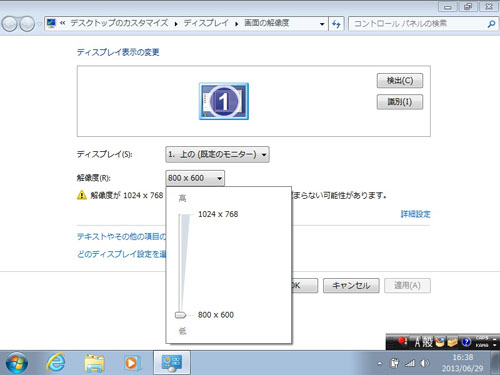
Task: Click the address bar refresh icon
Action: click(x=336, y=24)
